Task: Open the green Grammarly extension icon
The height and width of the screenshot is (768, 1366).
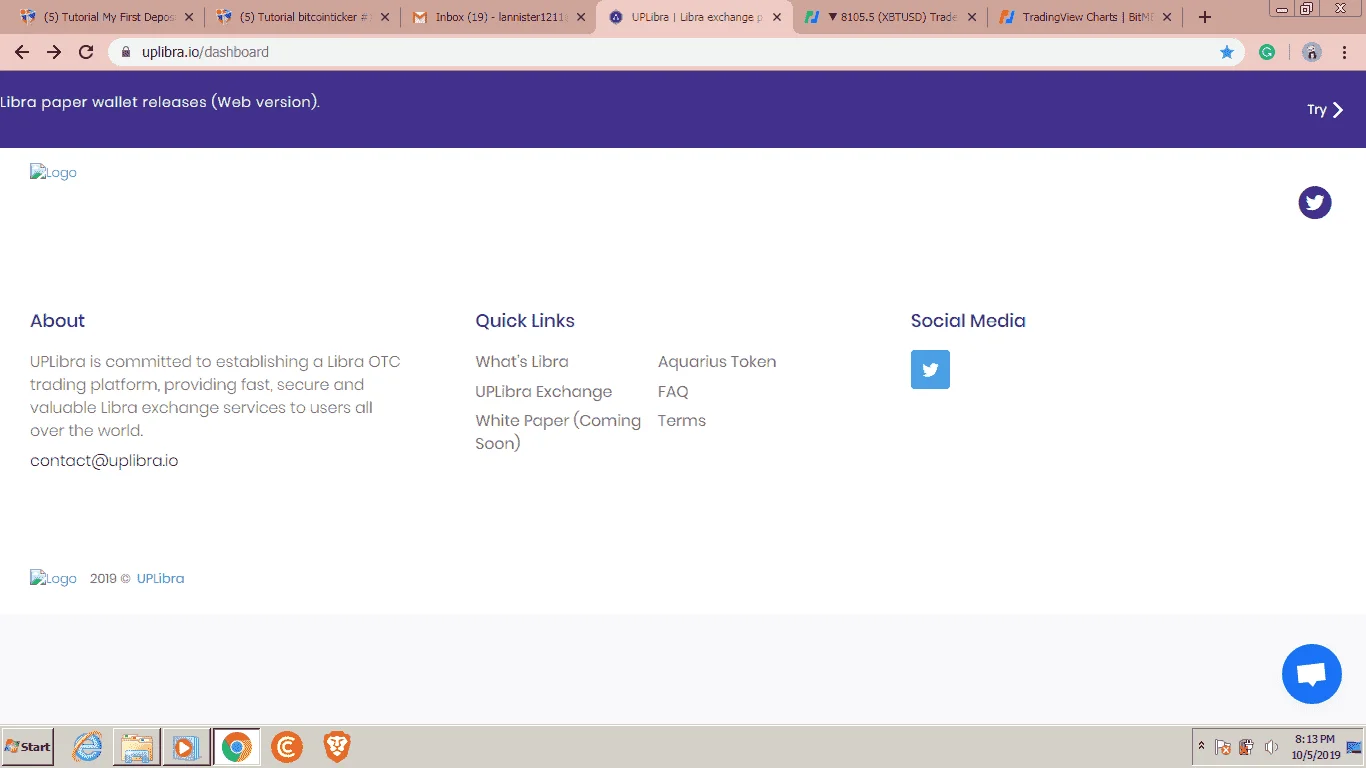Action: [1267, 52]
